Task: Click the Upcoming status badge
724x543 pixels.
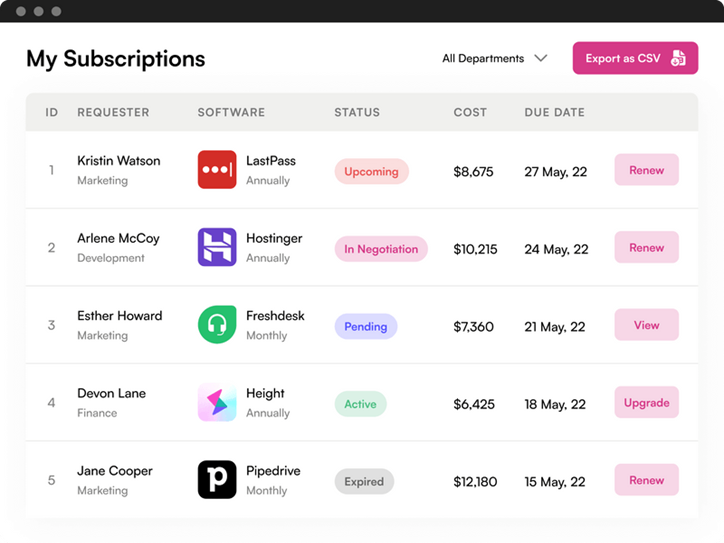Action: pyautogui.click(x=371, y=171)
